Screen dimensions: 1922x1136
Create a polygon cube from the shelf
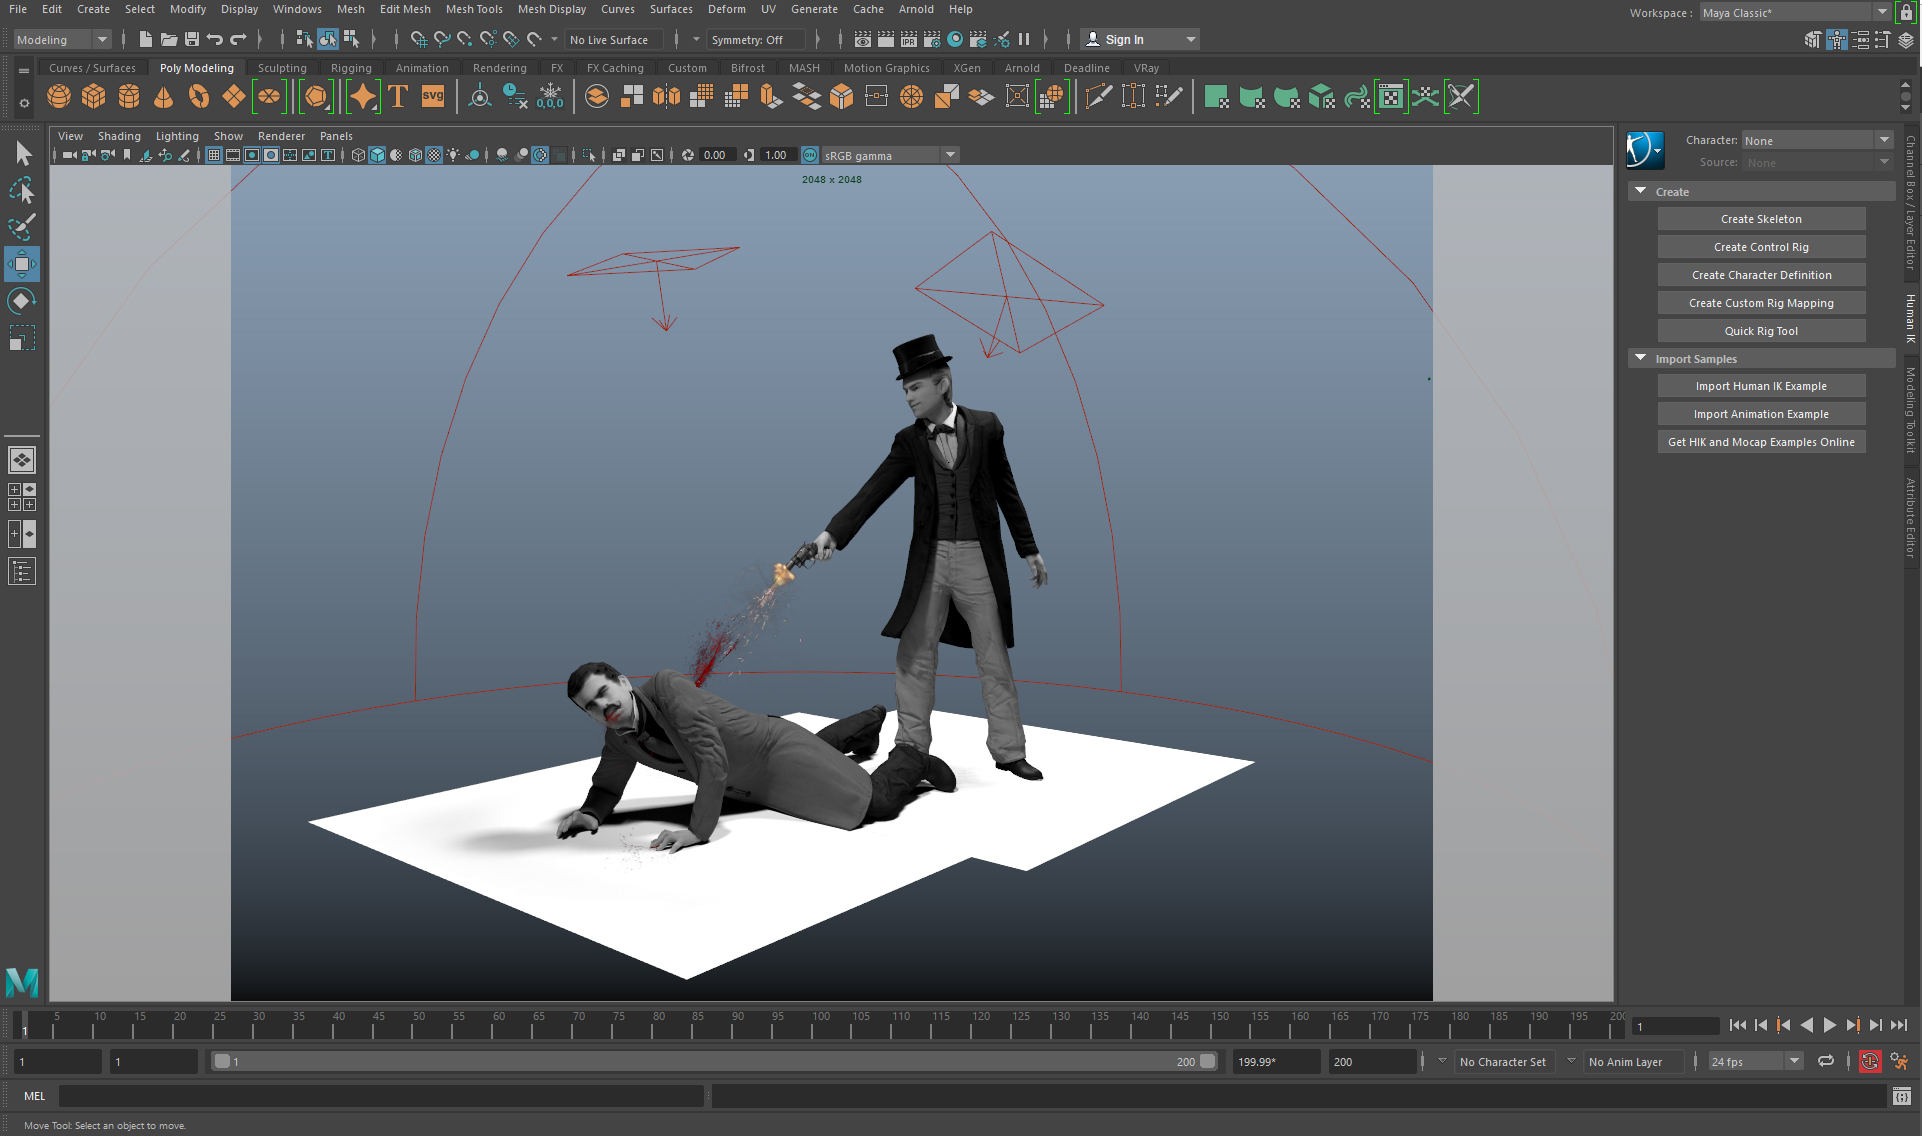94,97
